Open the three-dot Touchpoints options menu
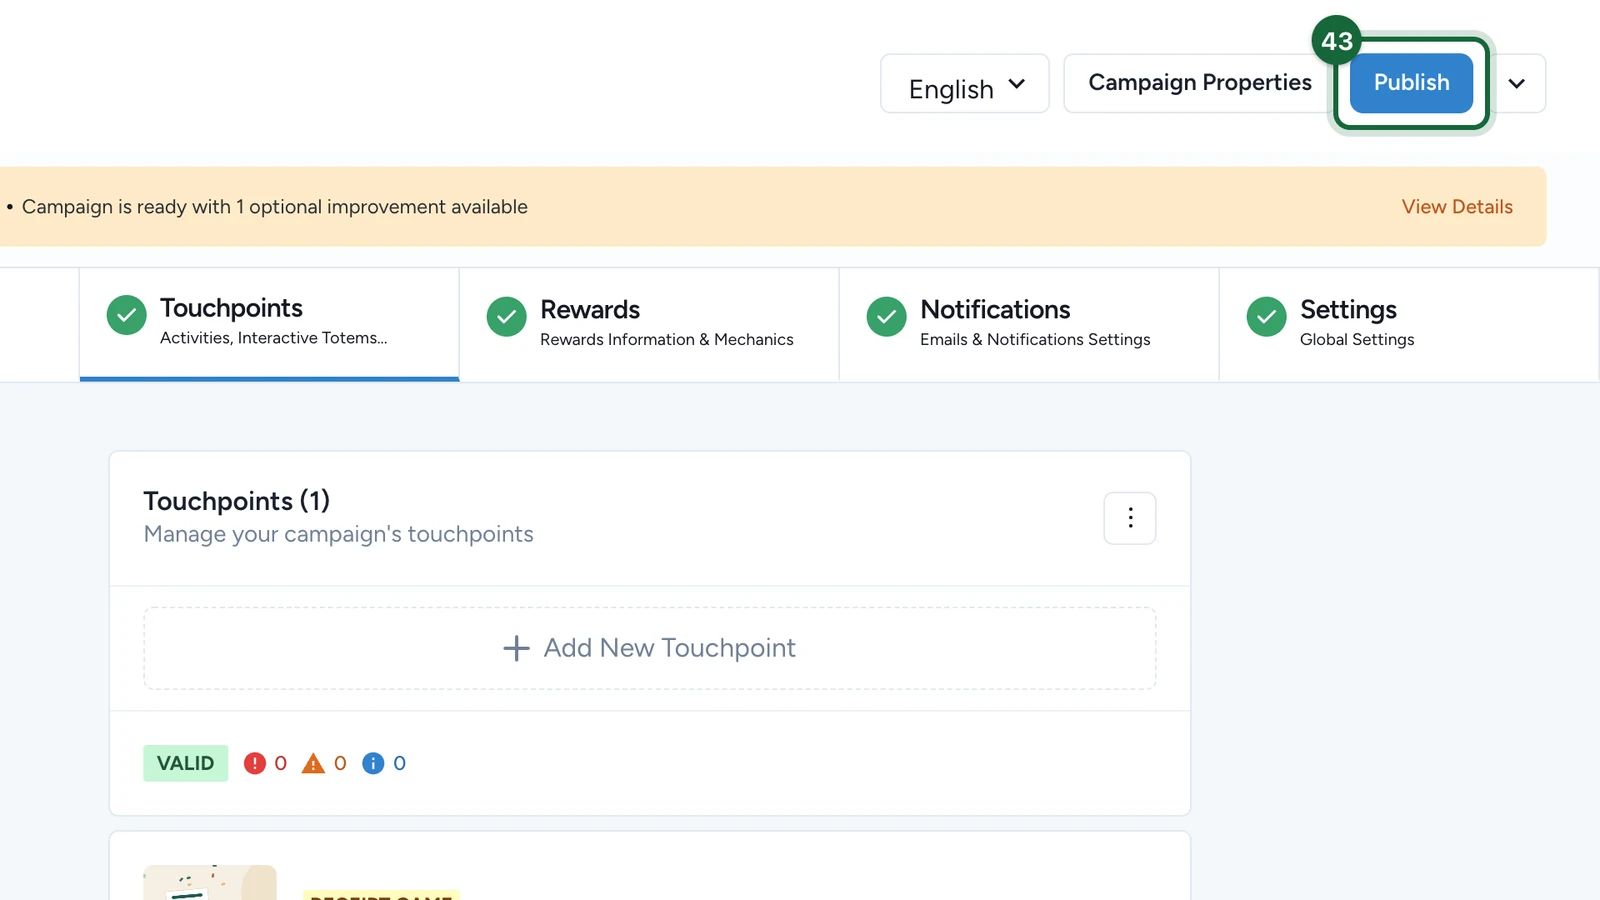1600x900 pixels. tap(1130, 518)
